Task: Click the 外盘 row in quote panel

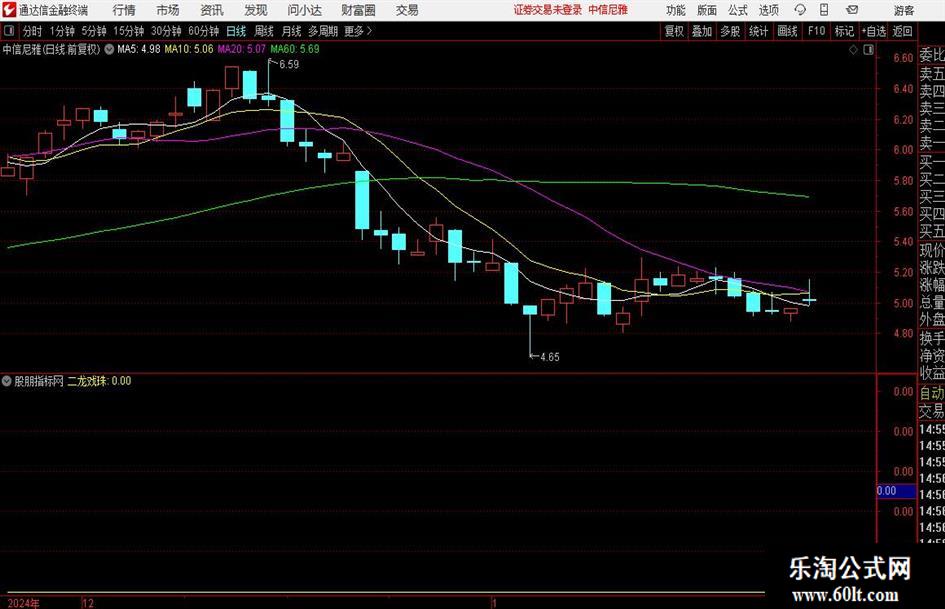Action: [932, 320]
